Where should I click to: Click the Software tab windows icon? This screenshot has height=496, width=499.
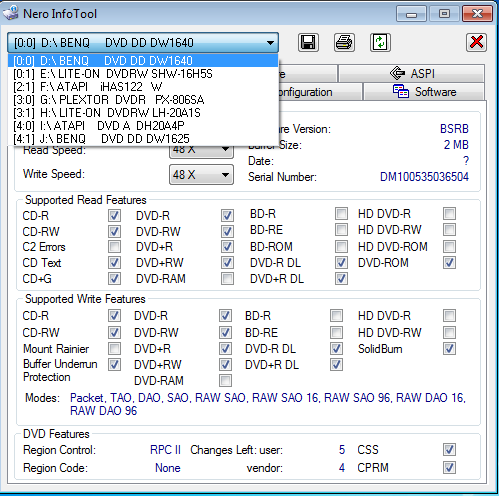click(400, 91)
